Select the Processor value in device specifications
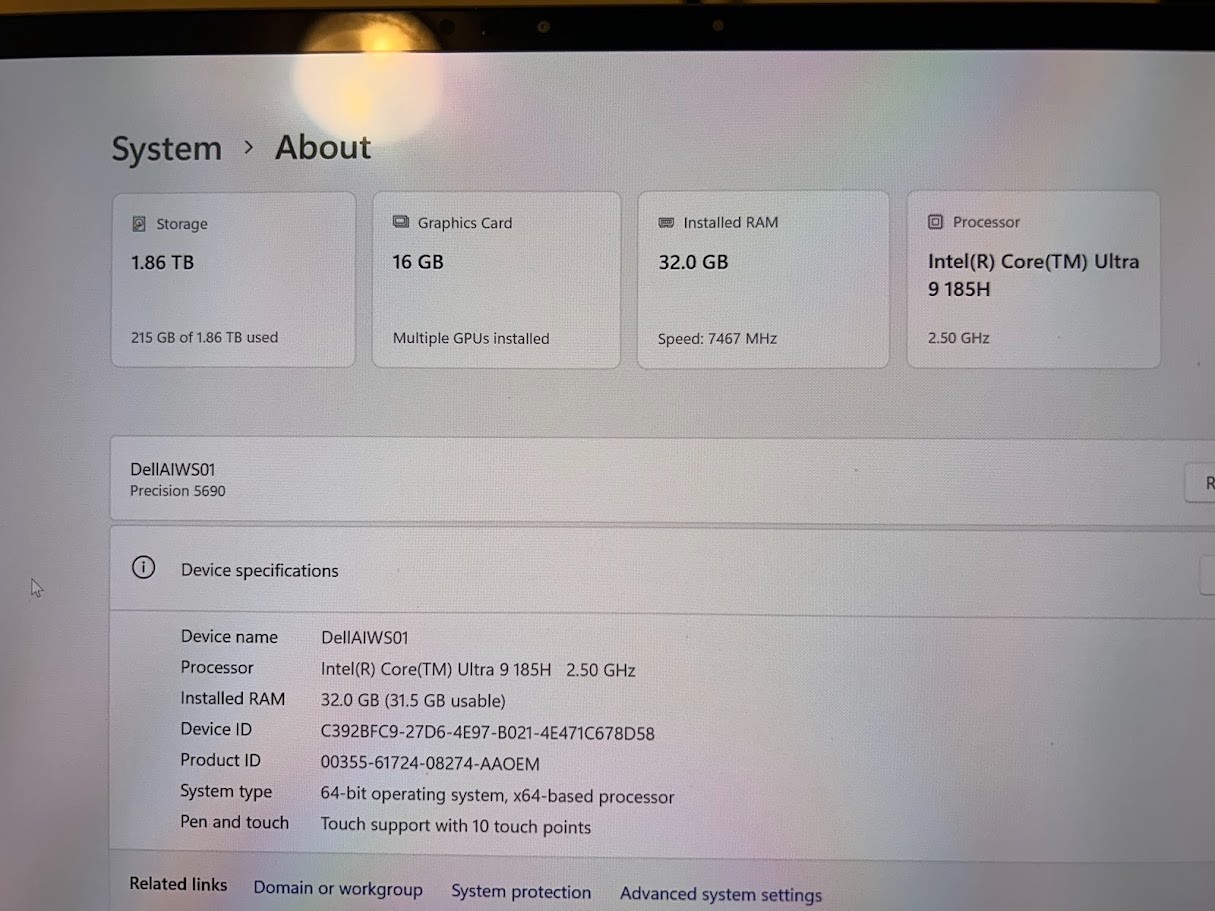Viewport: 1215px width, 911px height. tap(478, 670)
